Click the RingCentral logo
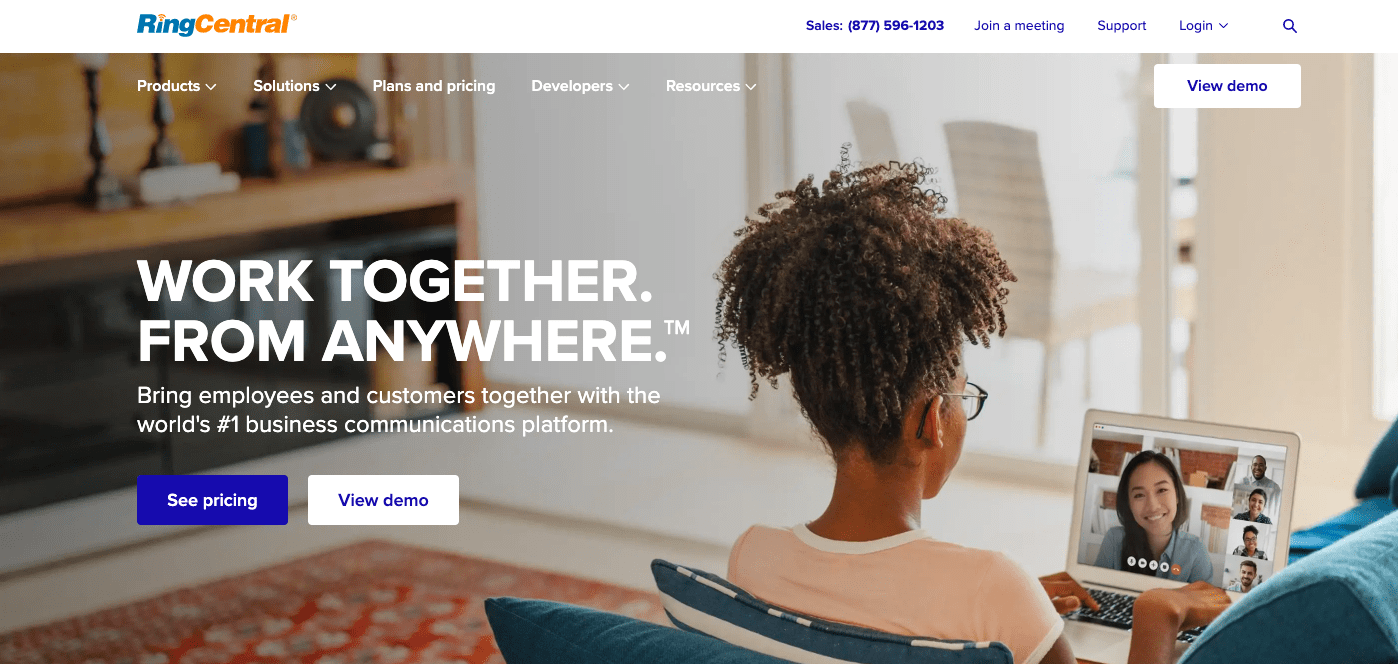The width and height of the screenshot is (1398, 664). coord(217,24)
